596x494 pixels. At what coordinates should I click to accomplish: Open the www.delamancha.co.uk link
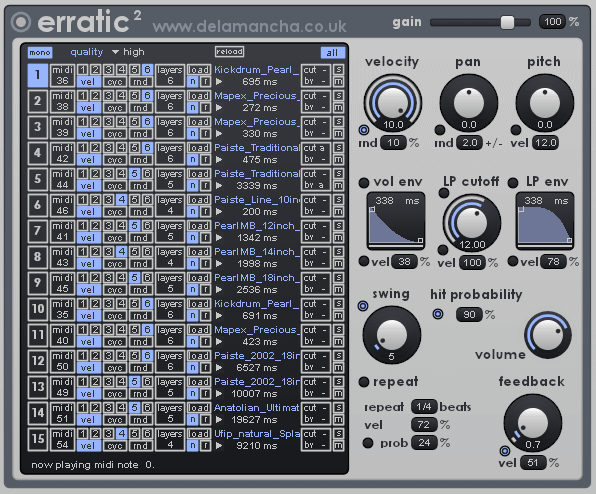(x=249, y=27)
